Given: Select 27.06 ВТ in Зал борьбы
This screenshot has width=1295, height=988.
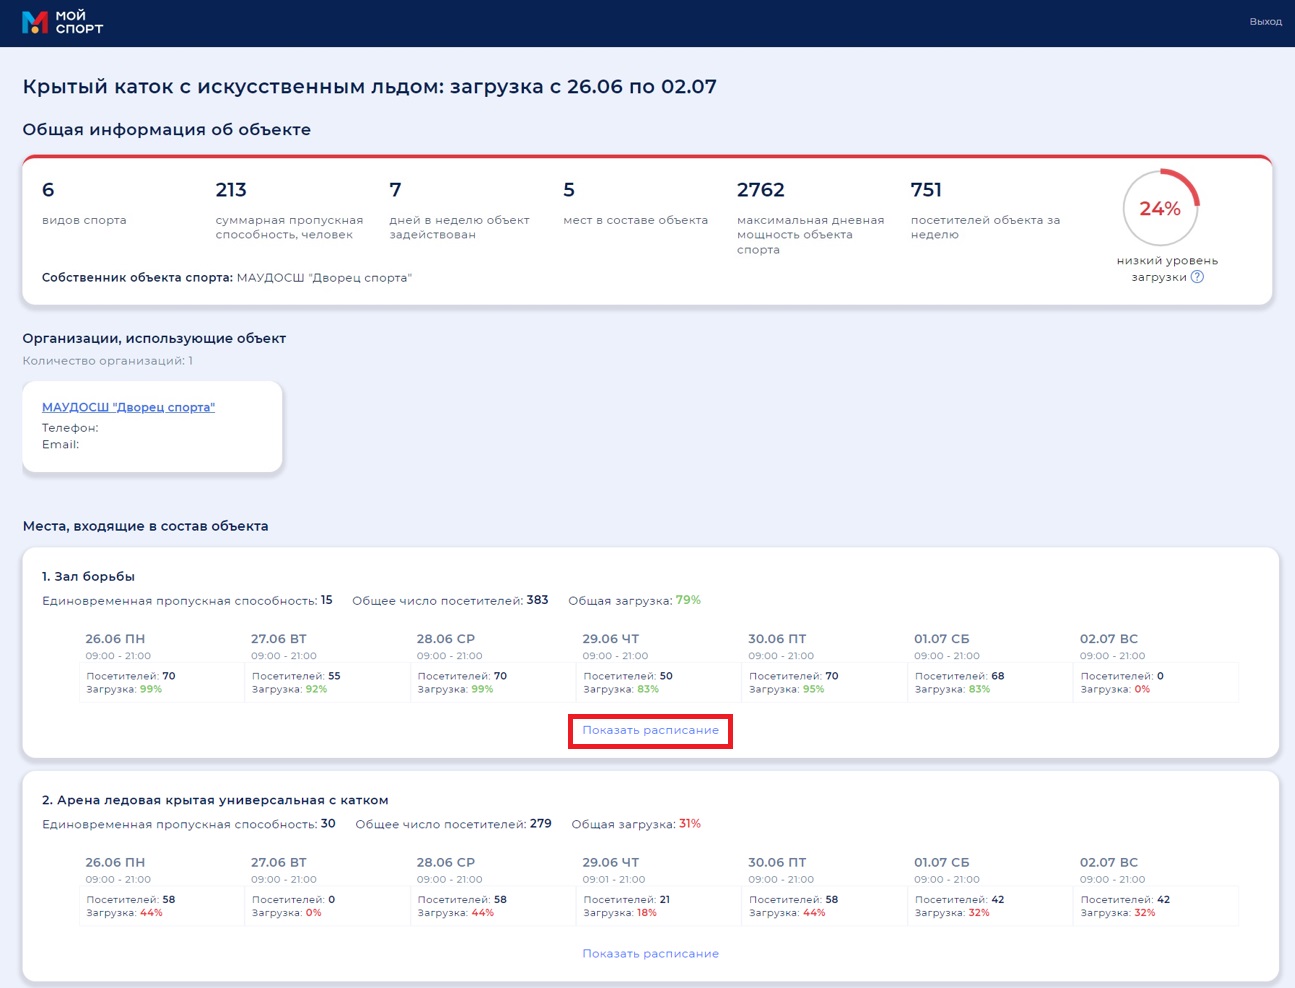Looking at the screenshot, I should coord(279,639).
